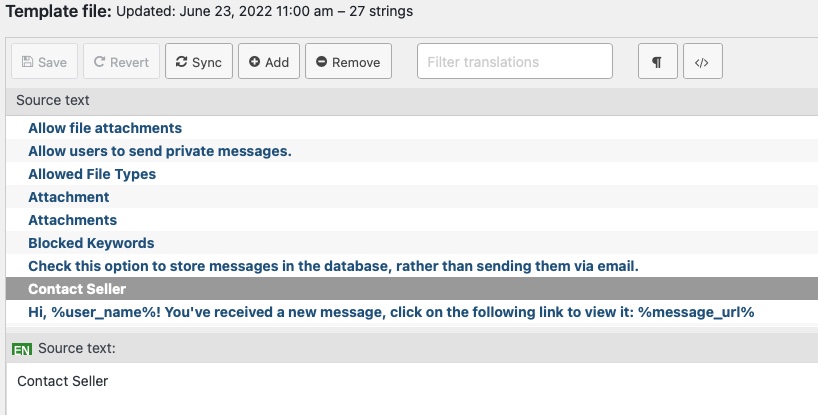Select the "Check this option to store messages" string

click(x=412, y=265)
